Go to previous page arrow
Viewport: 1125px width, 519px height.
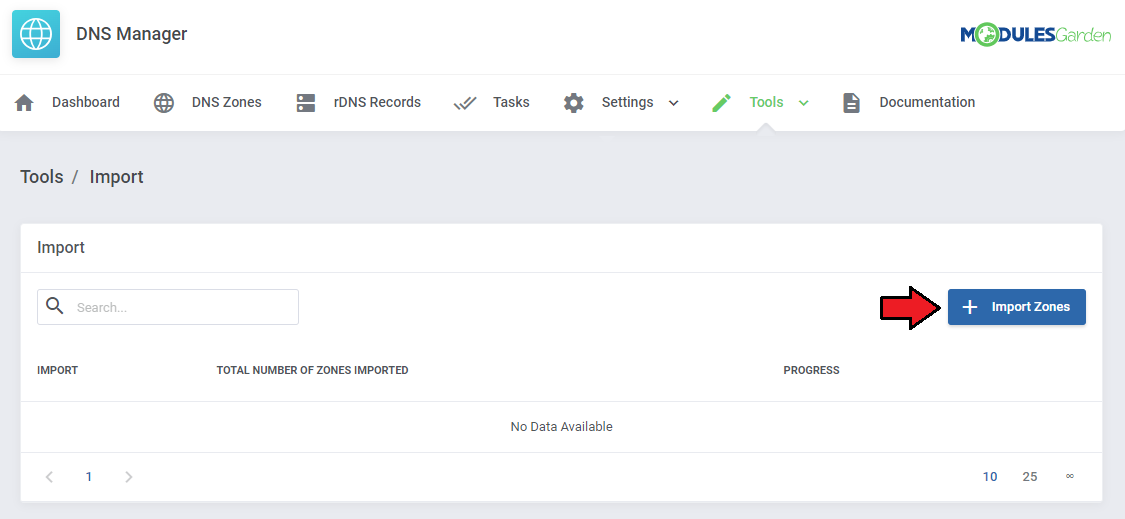pyautogui.click(x=50, y=477)
